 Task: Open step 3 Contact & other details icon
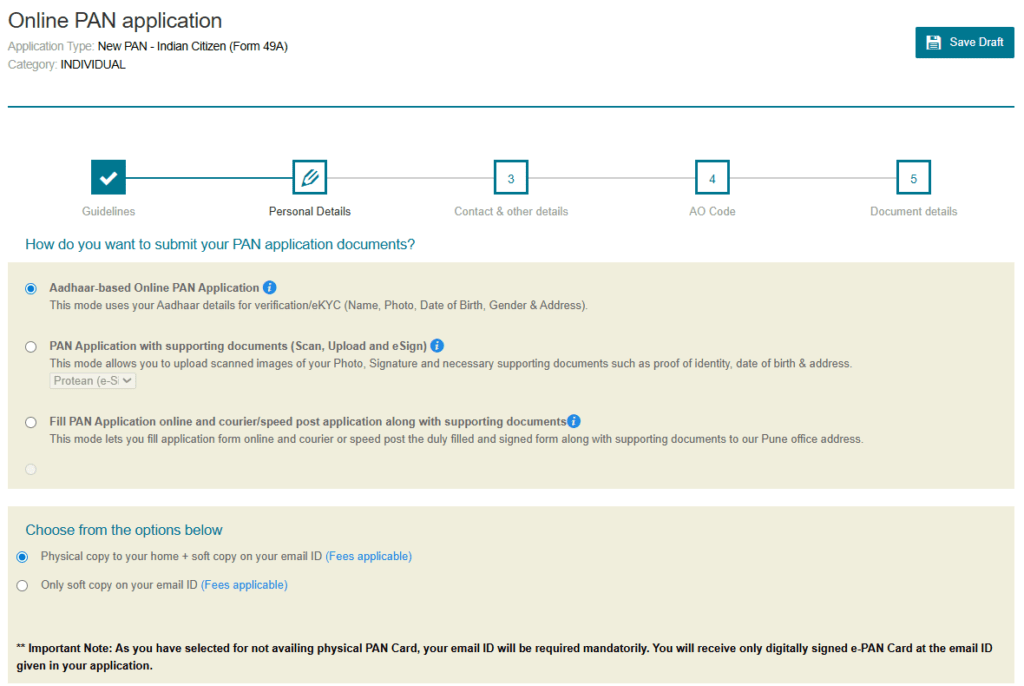click(x=511, y=177)
